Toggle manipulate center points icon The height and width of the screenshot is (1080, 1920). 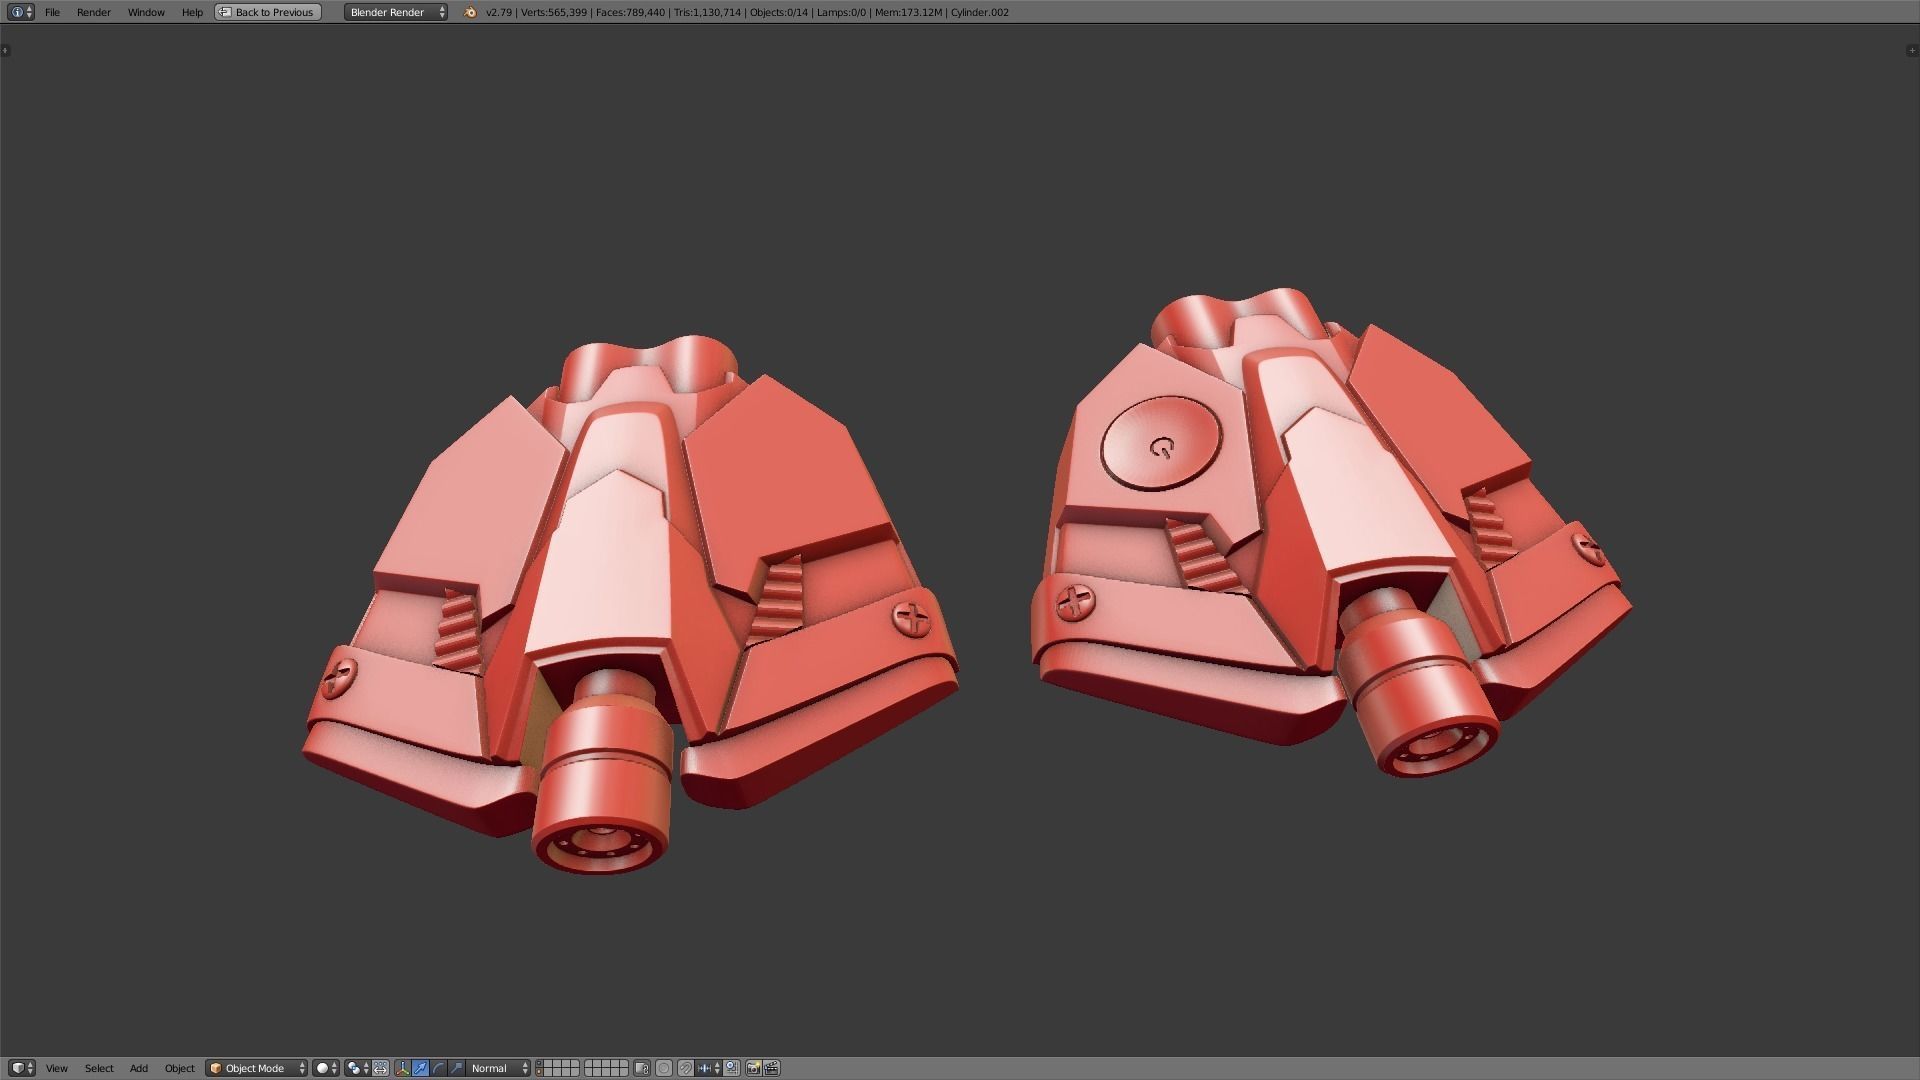[x=380, y=1068]
